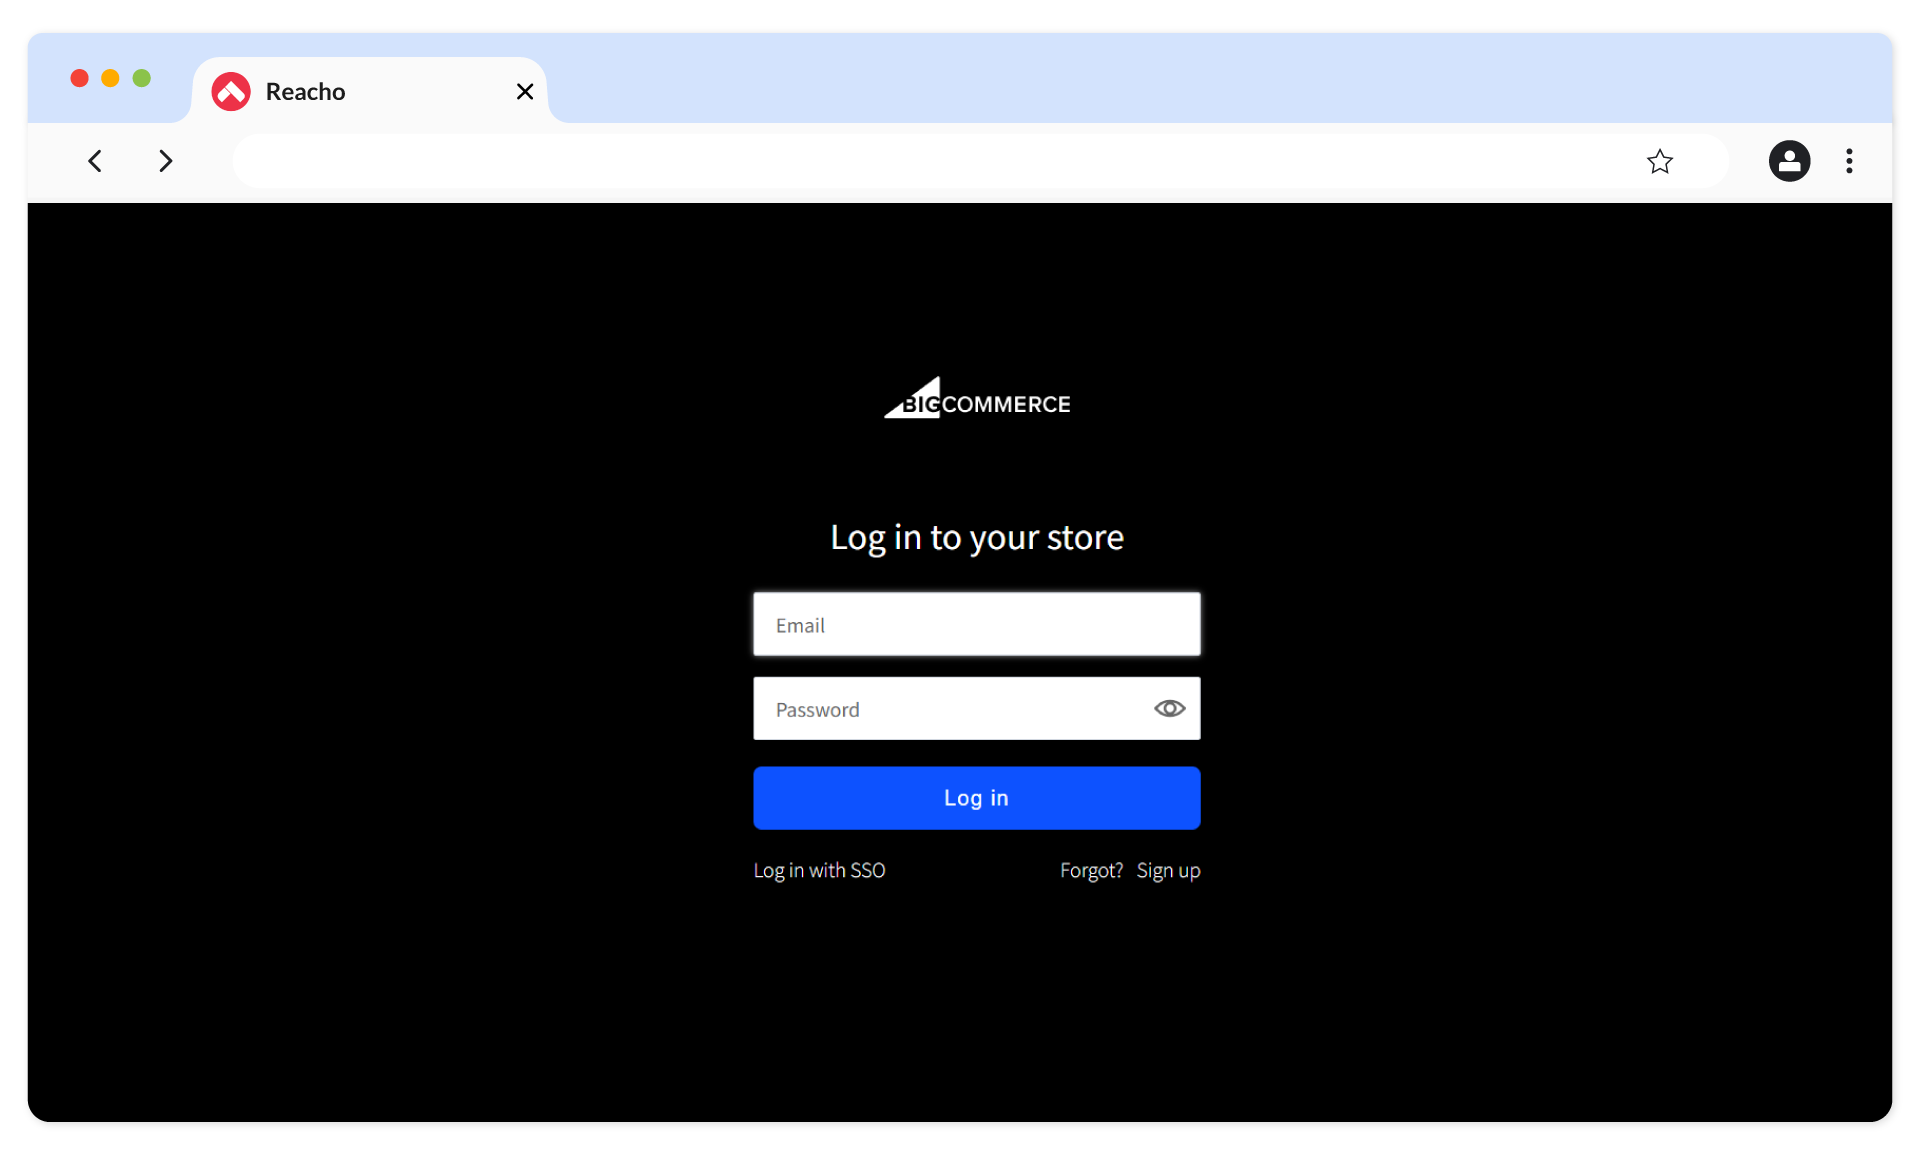Viewport: 1920px width, 1149px height.
Task: Click the red window close dot
Action: point(80,78)
